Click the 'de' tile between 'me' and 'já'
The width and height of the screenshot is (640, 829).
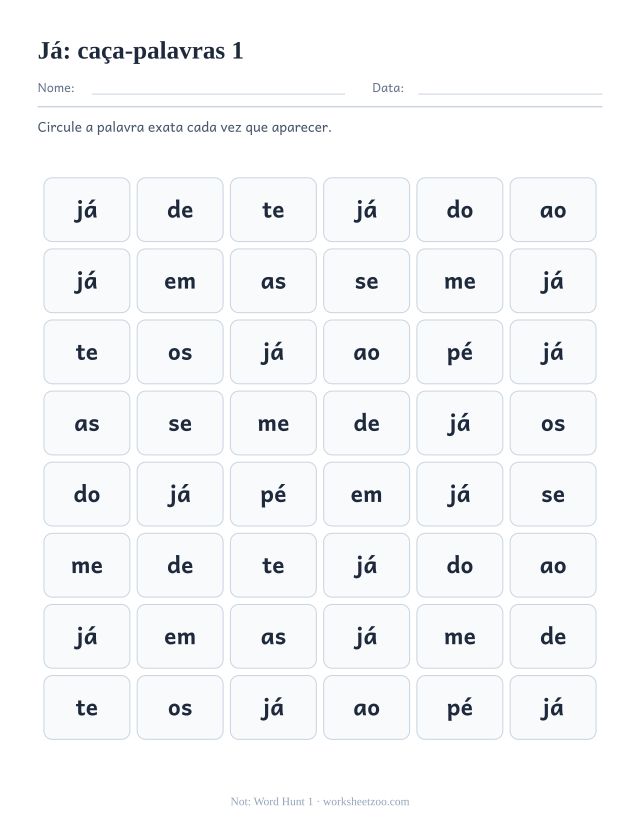pos(366,423)
